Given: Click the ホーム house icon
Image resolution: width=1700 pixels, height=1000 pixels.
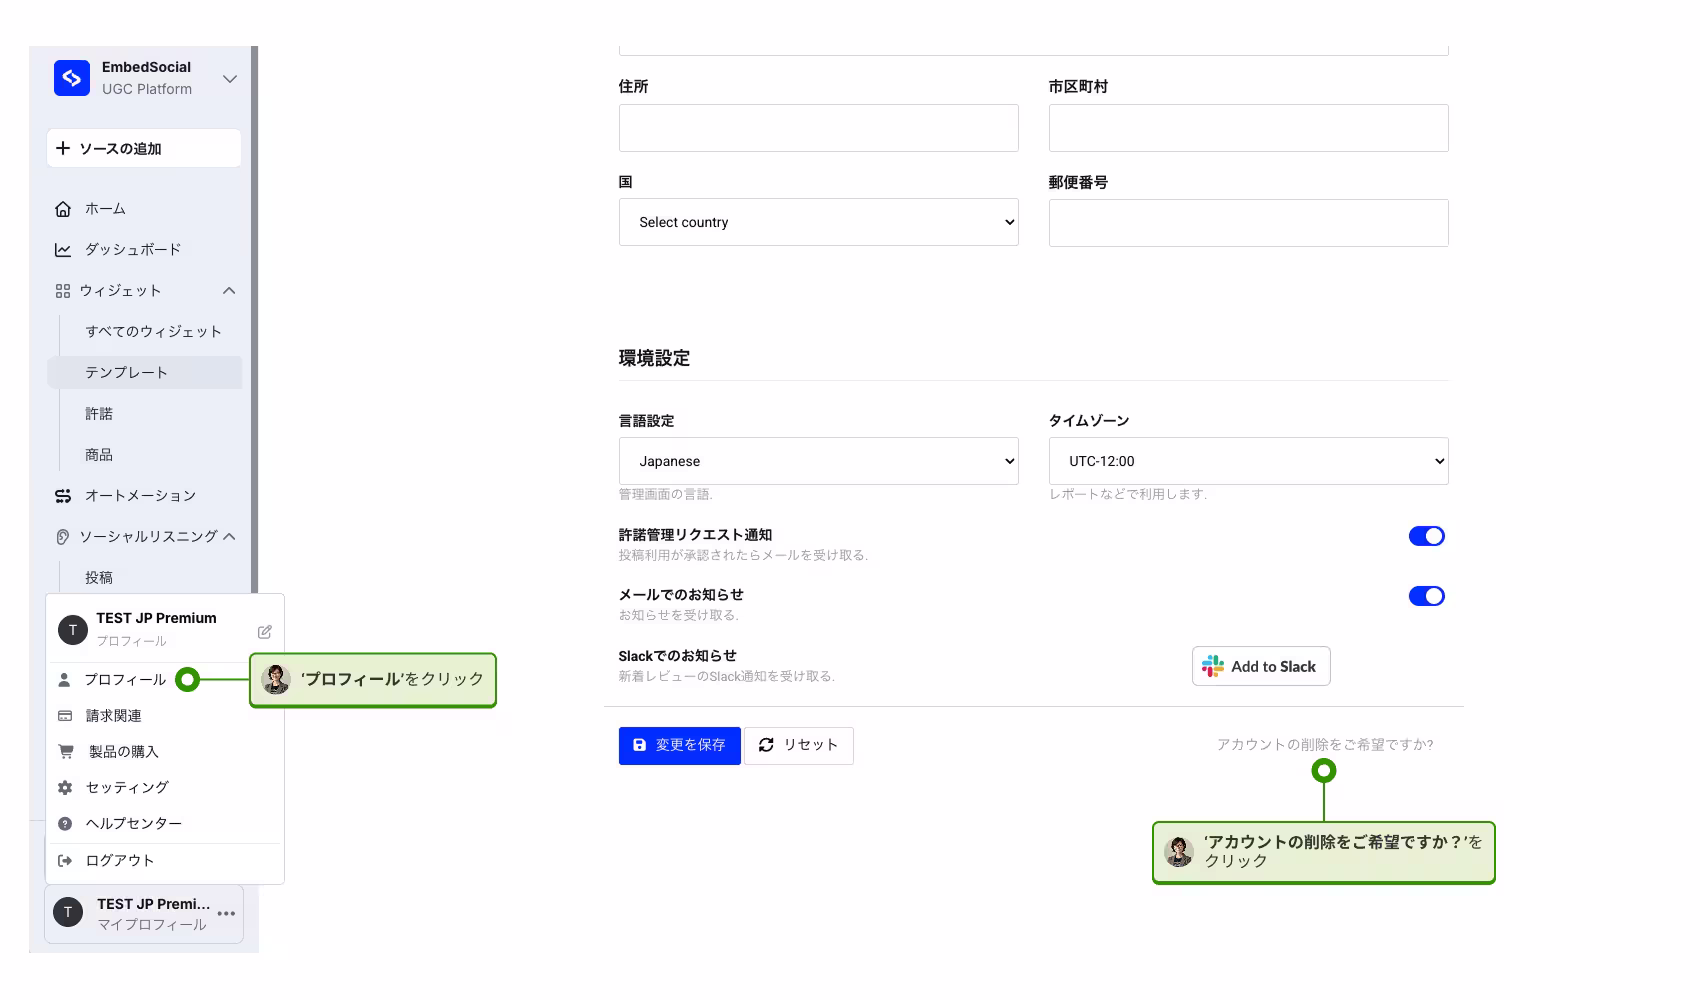Looking at the screenshot, I should pyautogui.click(x=63, y=209).
